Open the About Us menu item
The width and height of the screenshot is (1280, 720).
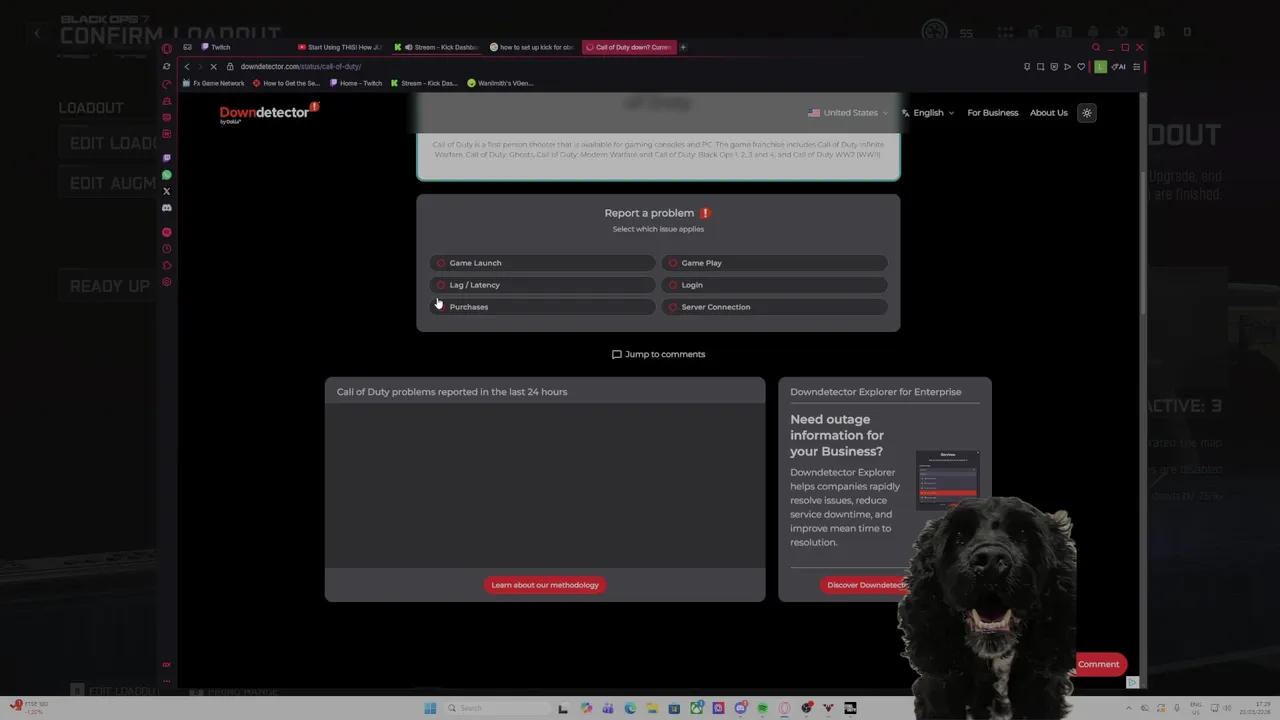pos(1049,113)
